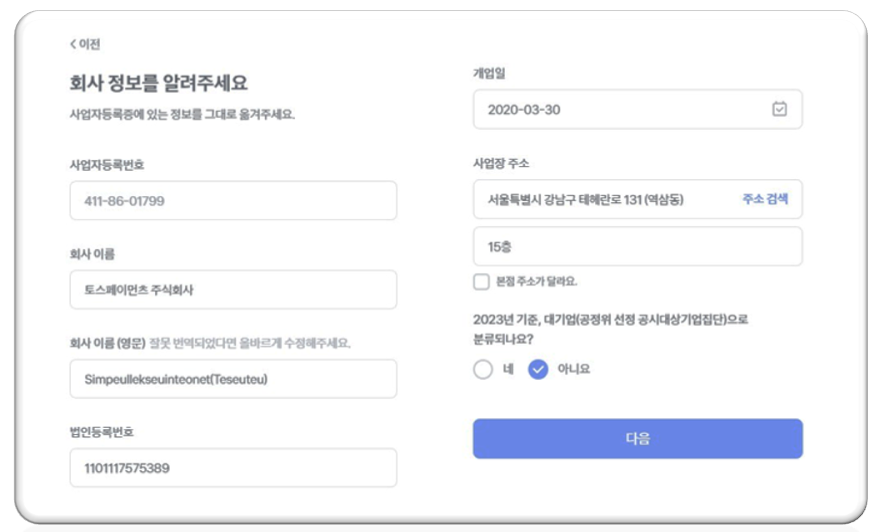Focus the 사업자등록번호 input with 411-86-01799

(233, 201)
